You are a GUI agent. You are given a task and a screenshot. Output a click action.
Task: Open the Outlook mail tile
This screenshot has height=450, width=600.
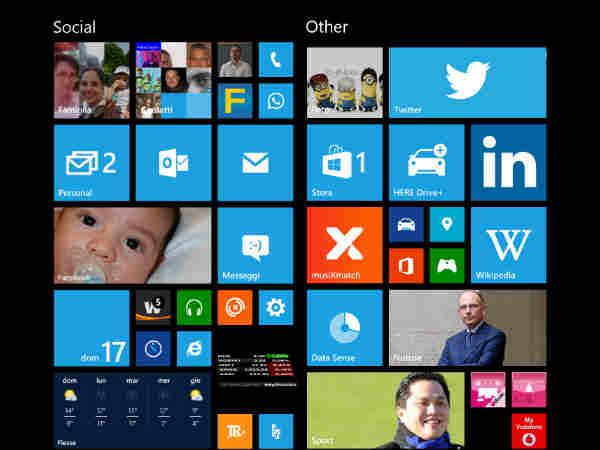click(x=173, y=162)
